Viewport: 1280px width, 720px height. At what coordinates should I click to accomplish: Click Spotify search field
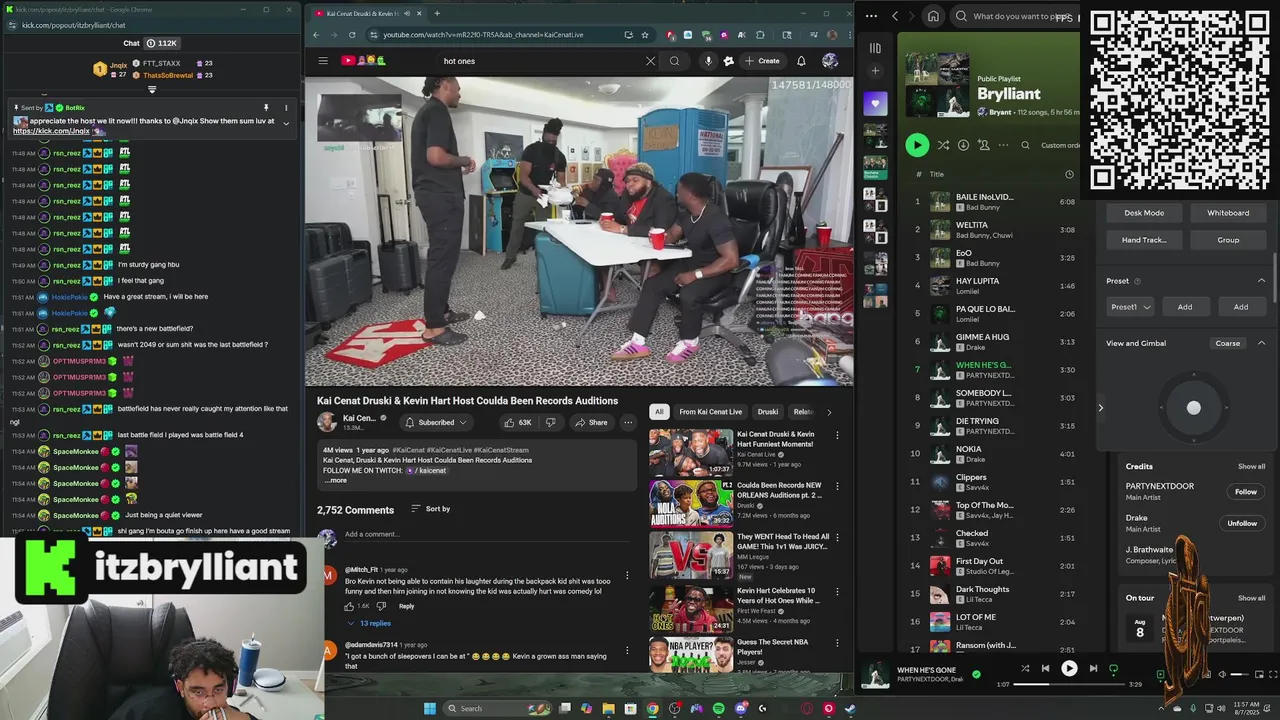coord(1013,16)
